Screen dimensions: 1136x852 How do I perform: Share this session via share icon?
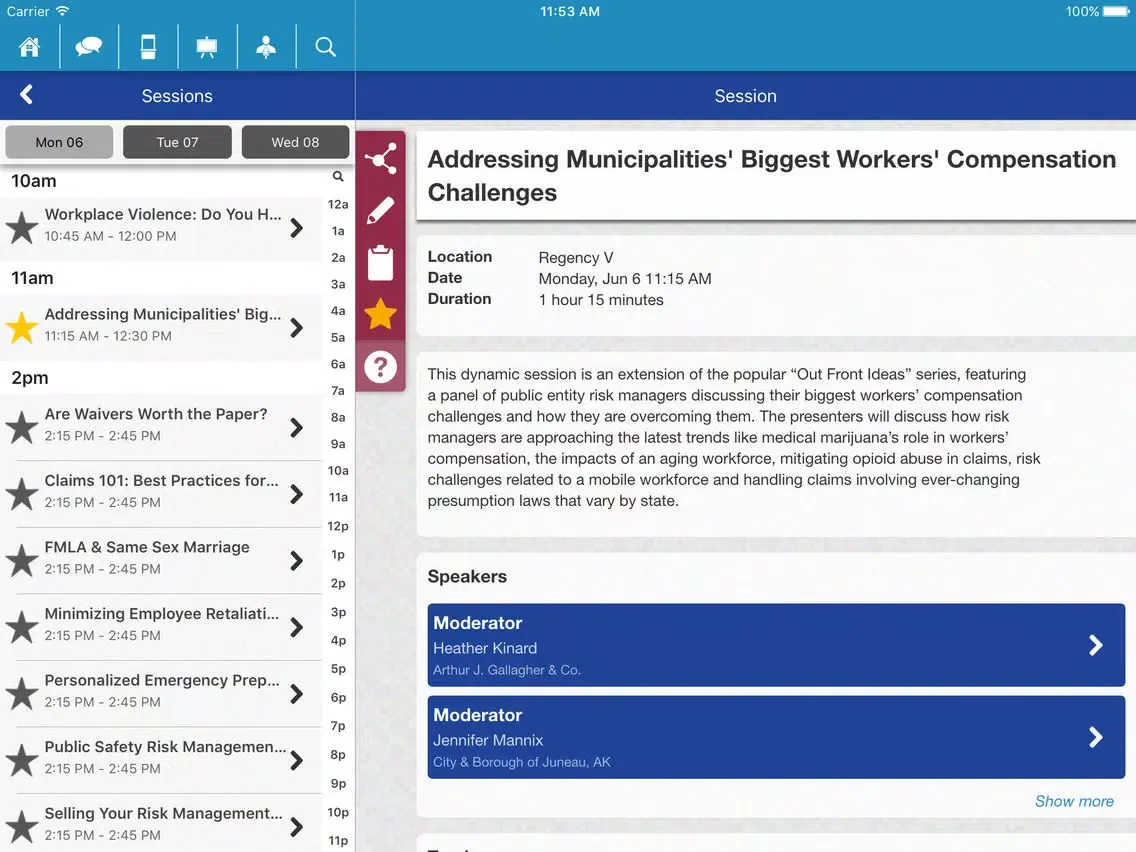click(380, 158)
